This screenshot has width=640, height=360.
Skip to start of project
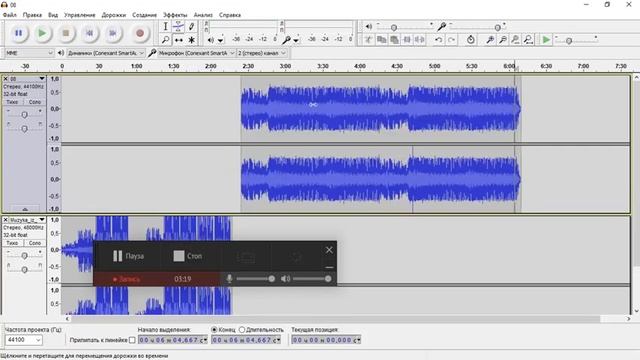pos(89,33)
